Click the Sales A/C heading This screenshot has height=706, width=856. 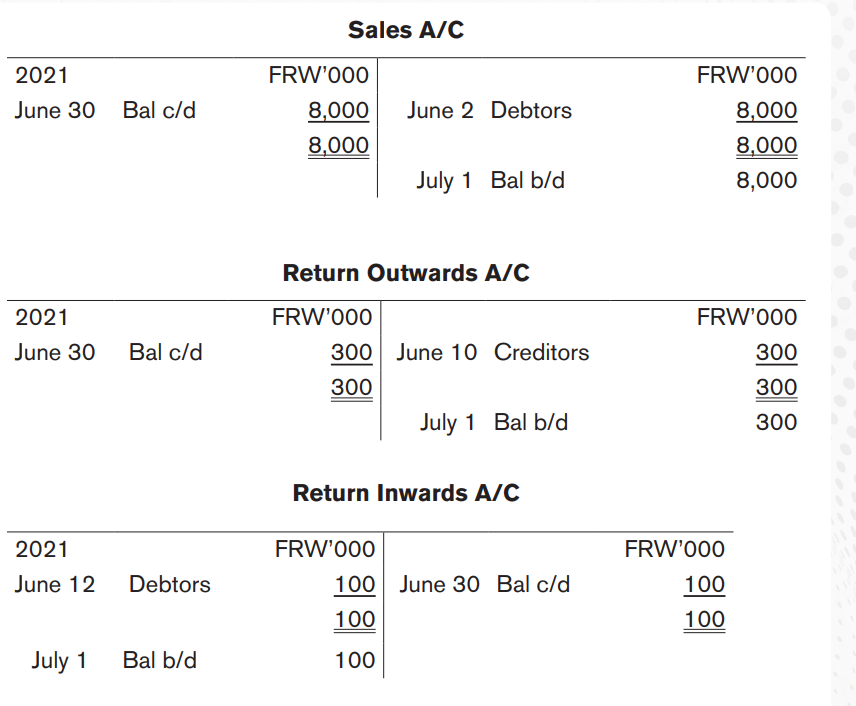tap(406, 30)
